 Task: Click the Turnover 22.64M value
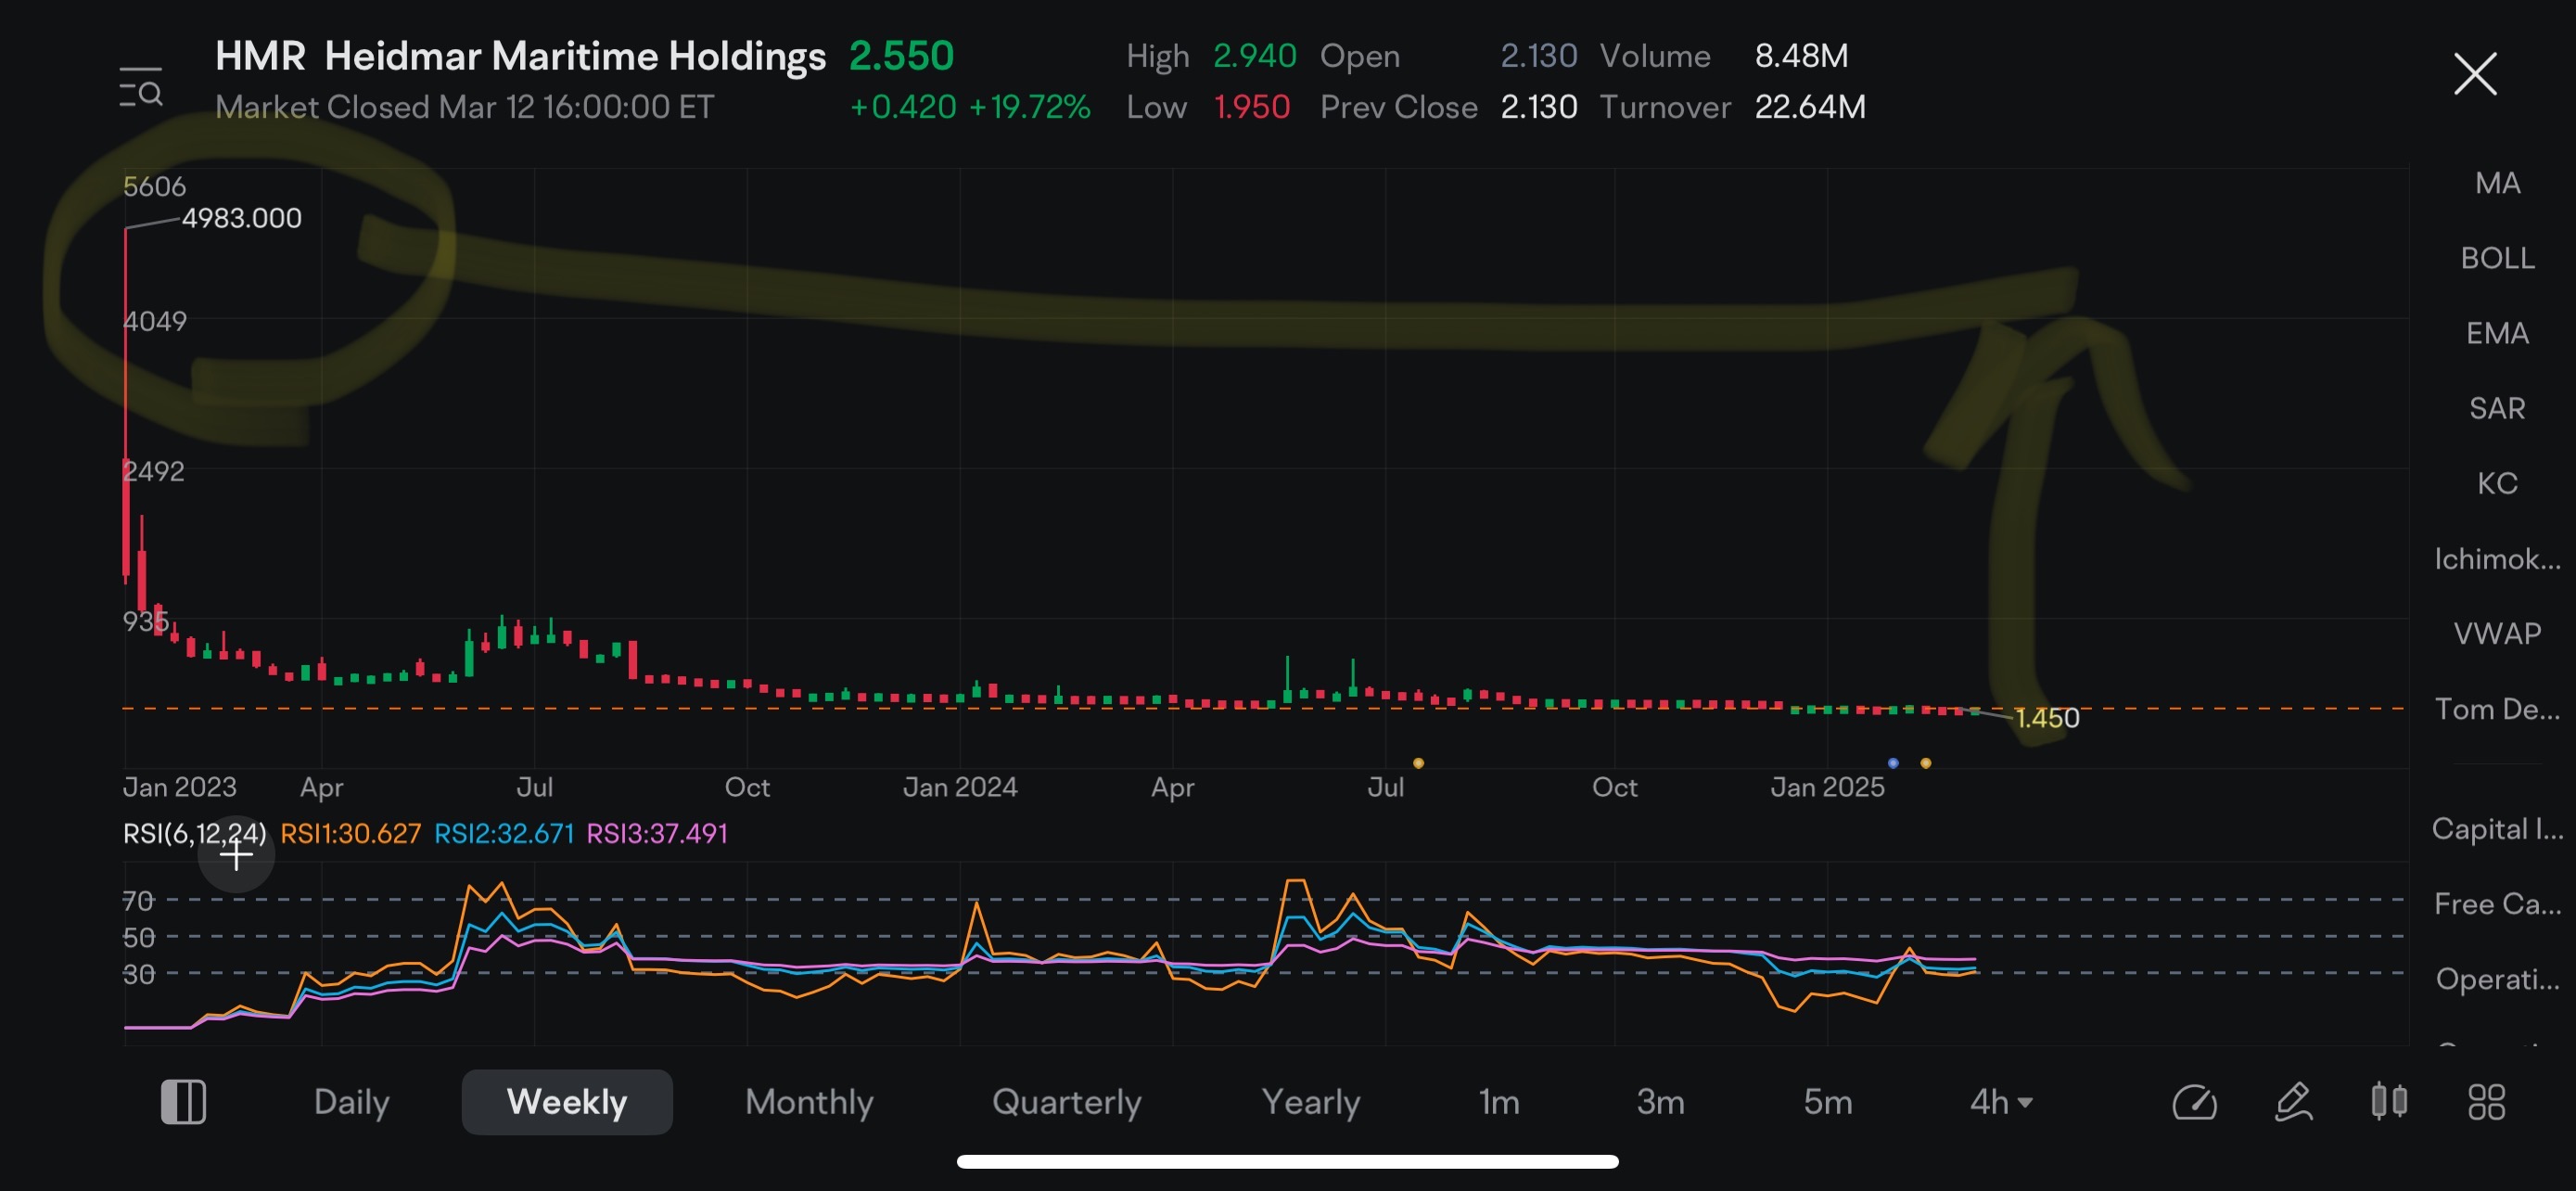(x=1810, y=107)
